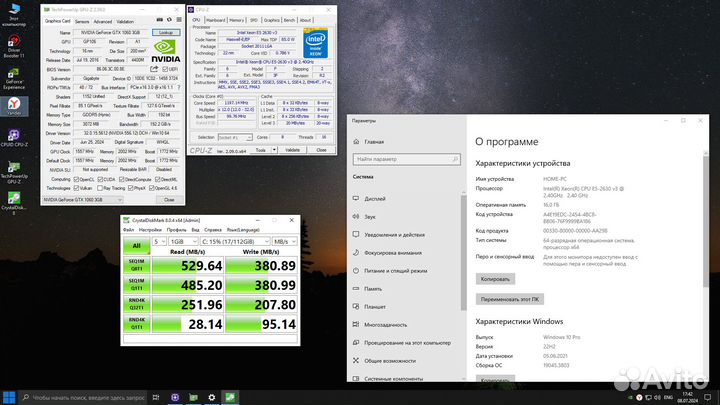
Task: Open Настройки menu in CrystalDiskMark
Action: point(150,230)
